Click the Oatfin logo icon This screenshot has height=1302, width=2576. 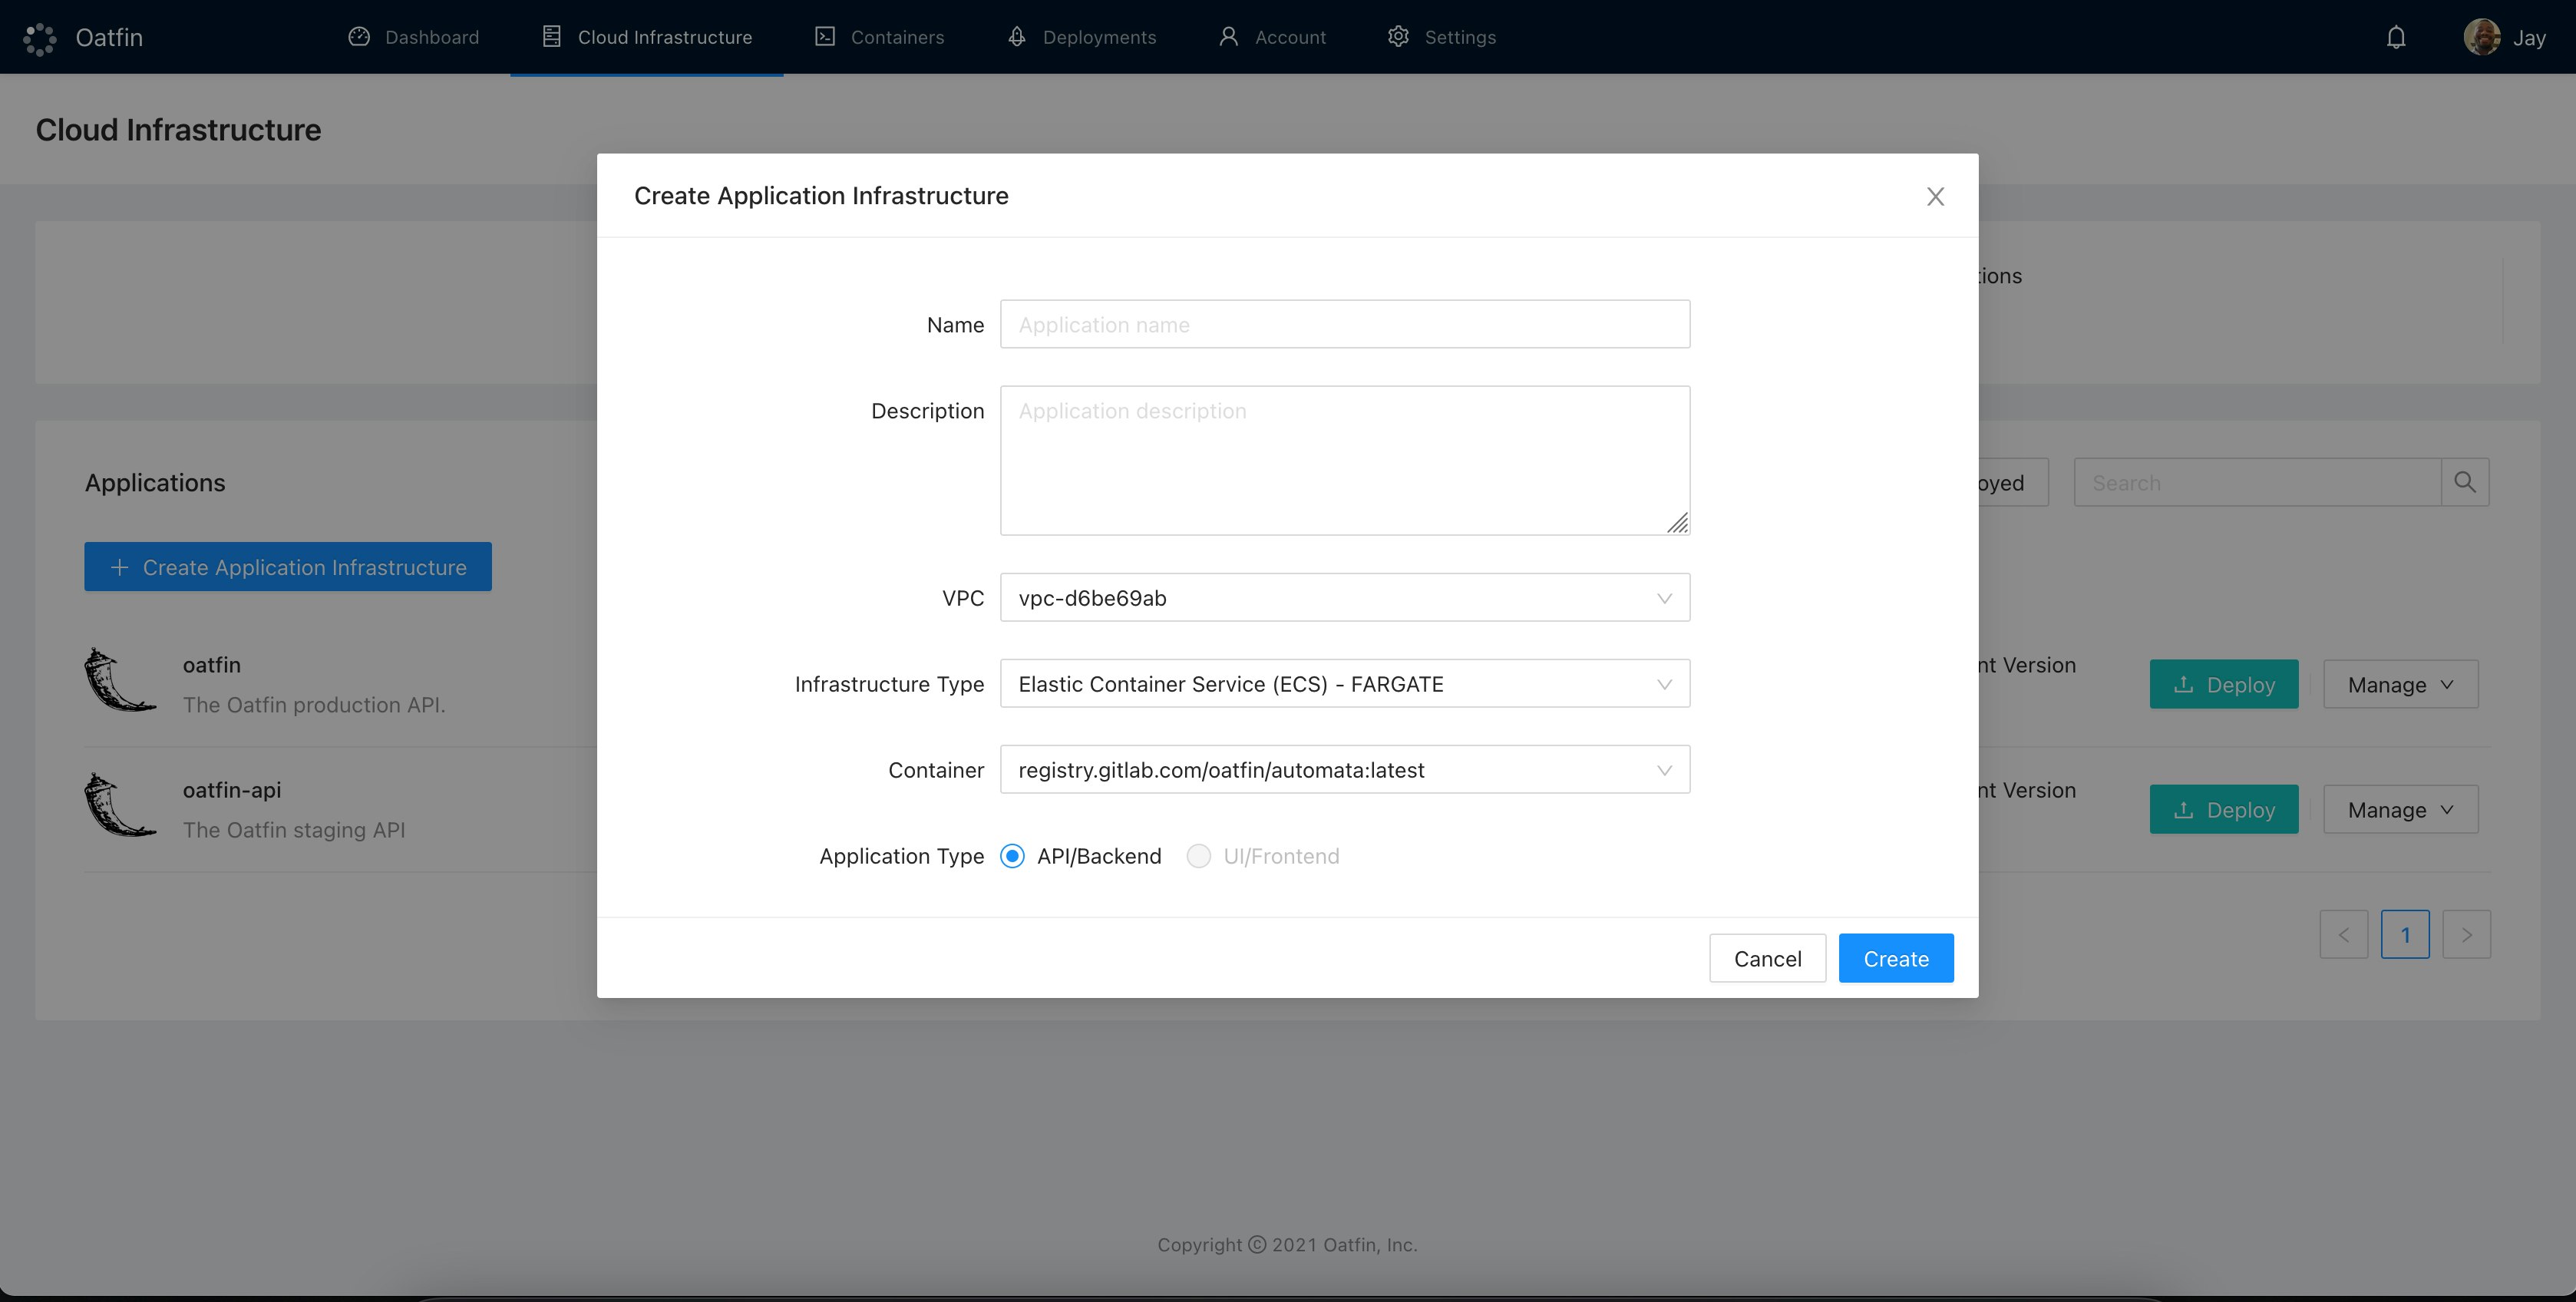point(40,38)
